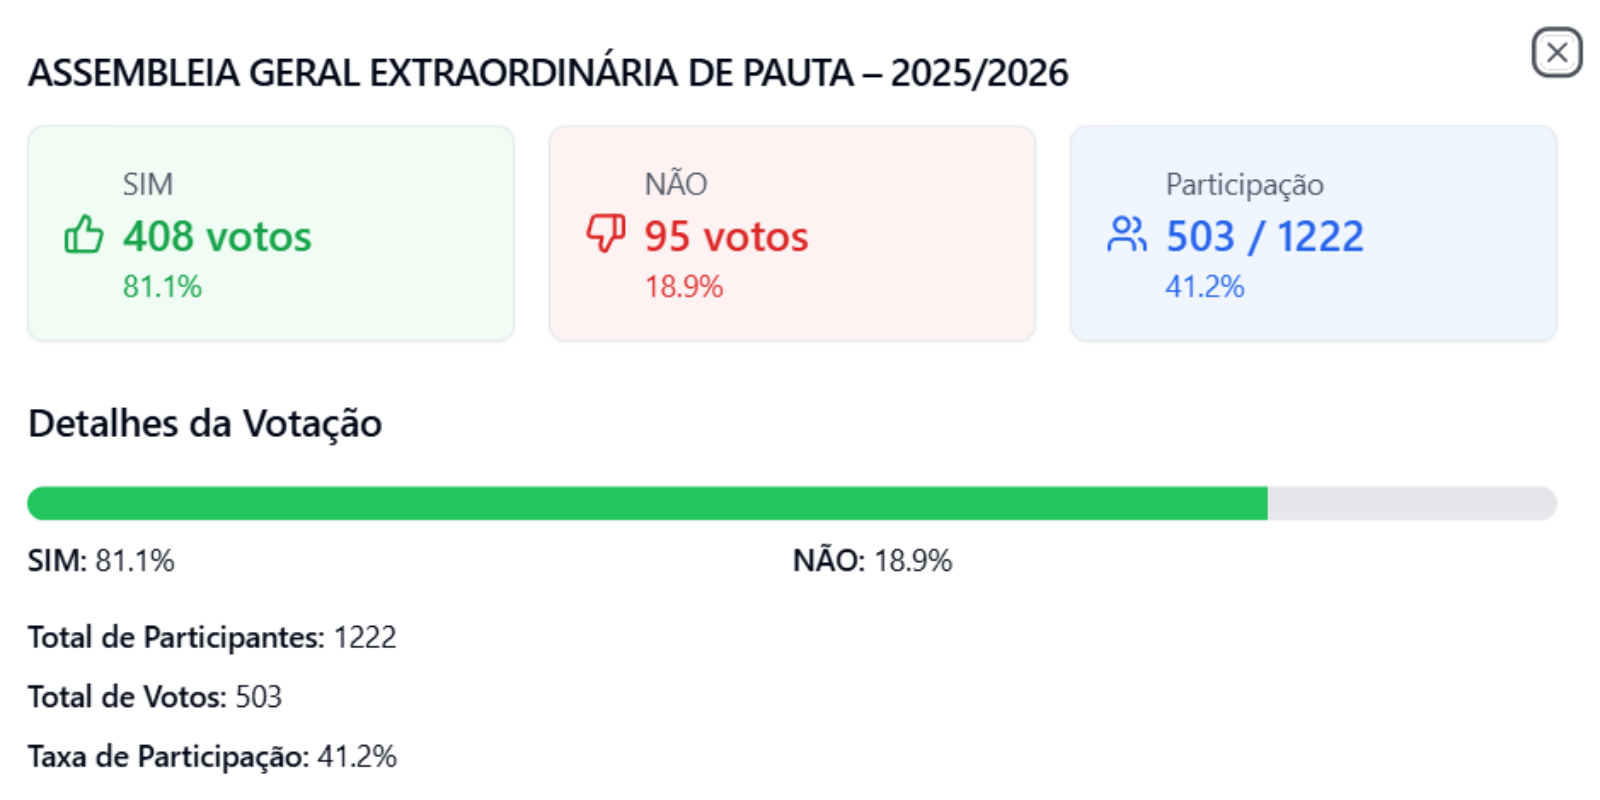Image resolution: width=1600 pixels, height=800 pixels.
Task: Click the red thumbs-down icon
Action: [x=606, y=234]
